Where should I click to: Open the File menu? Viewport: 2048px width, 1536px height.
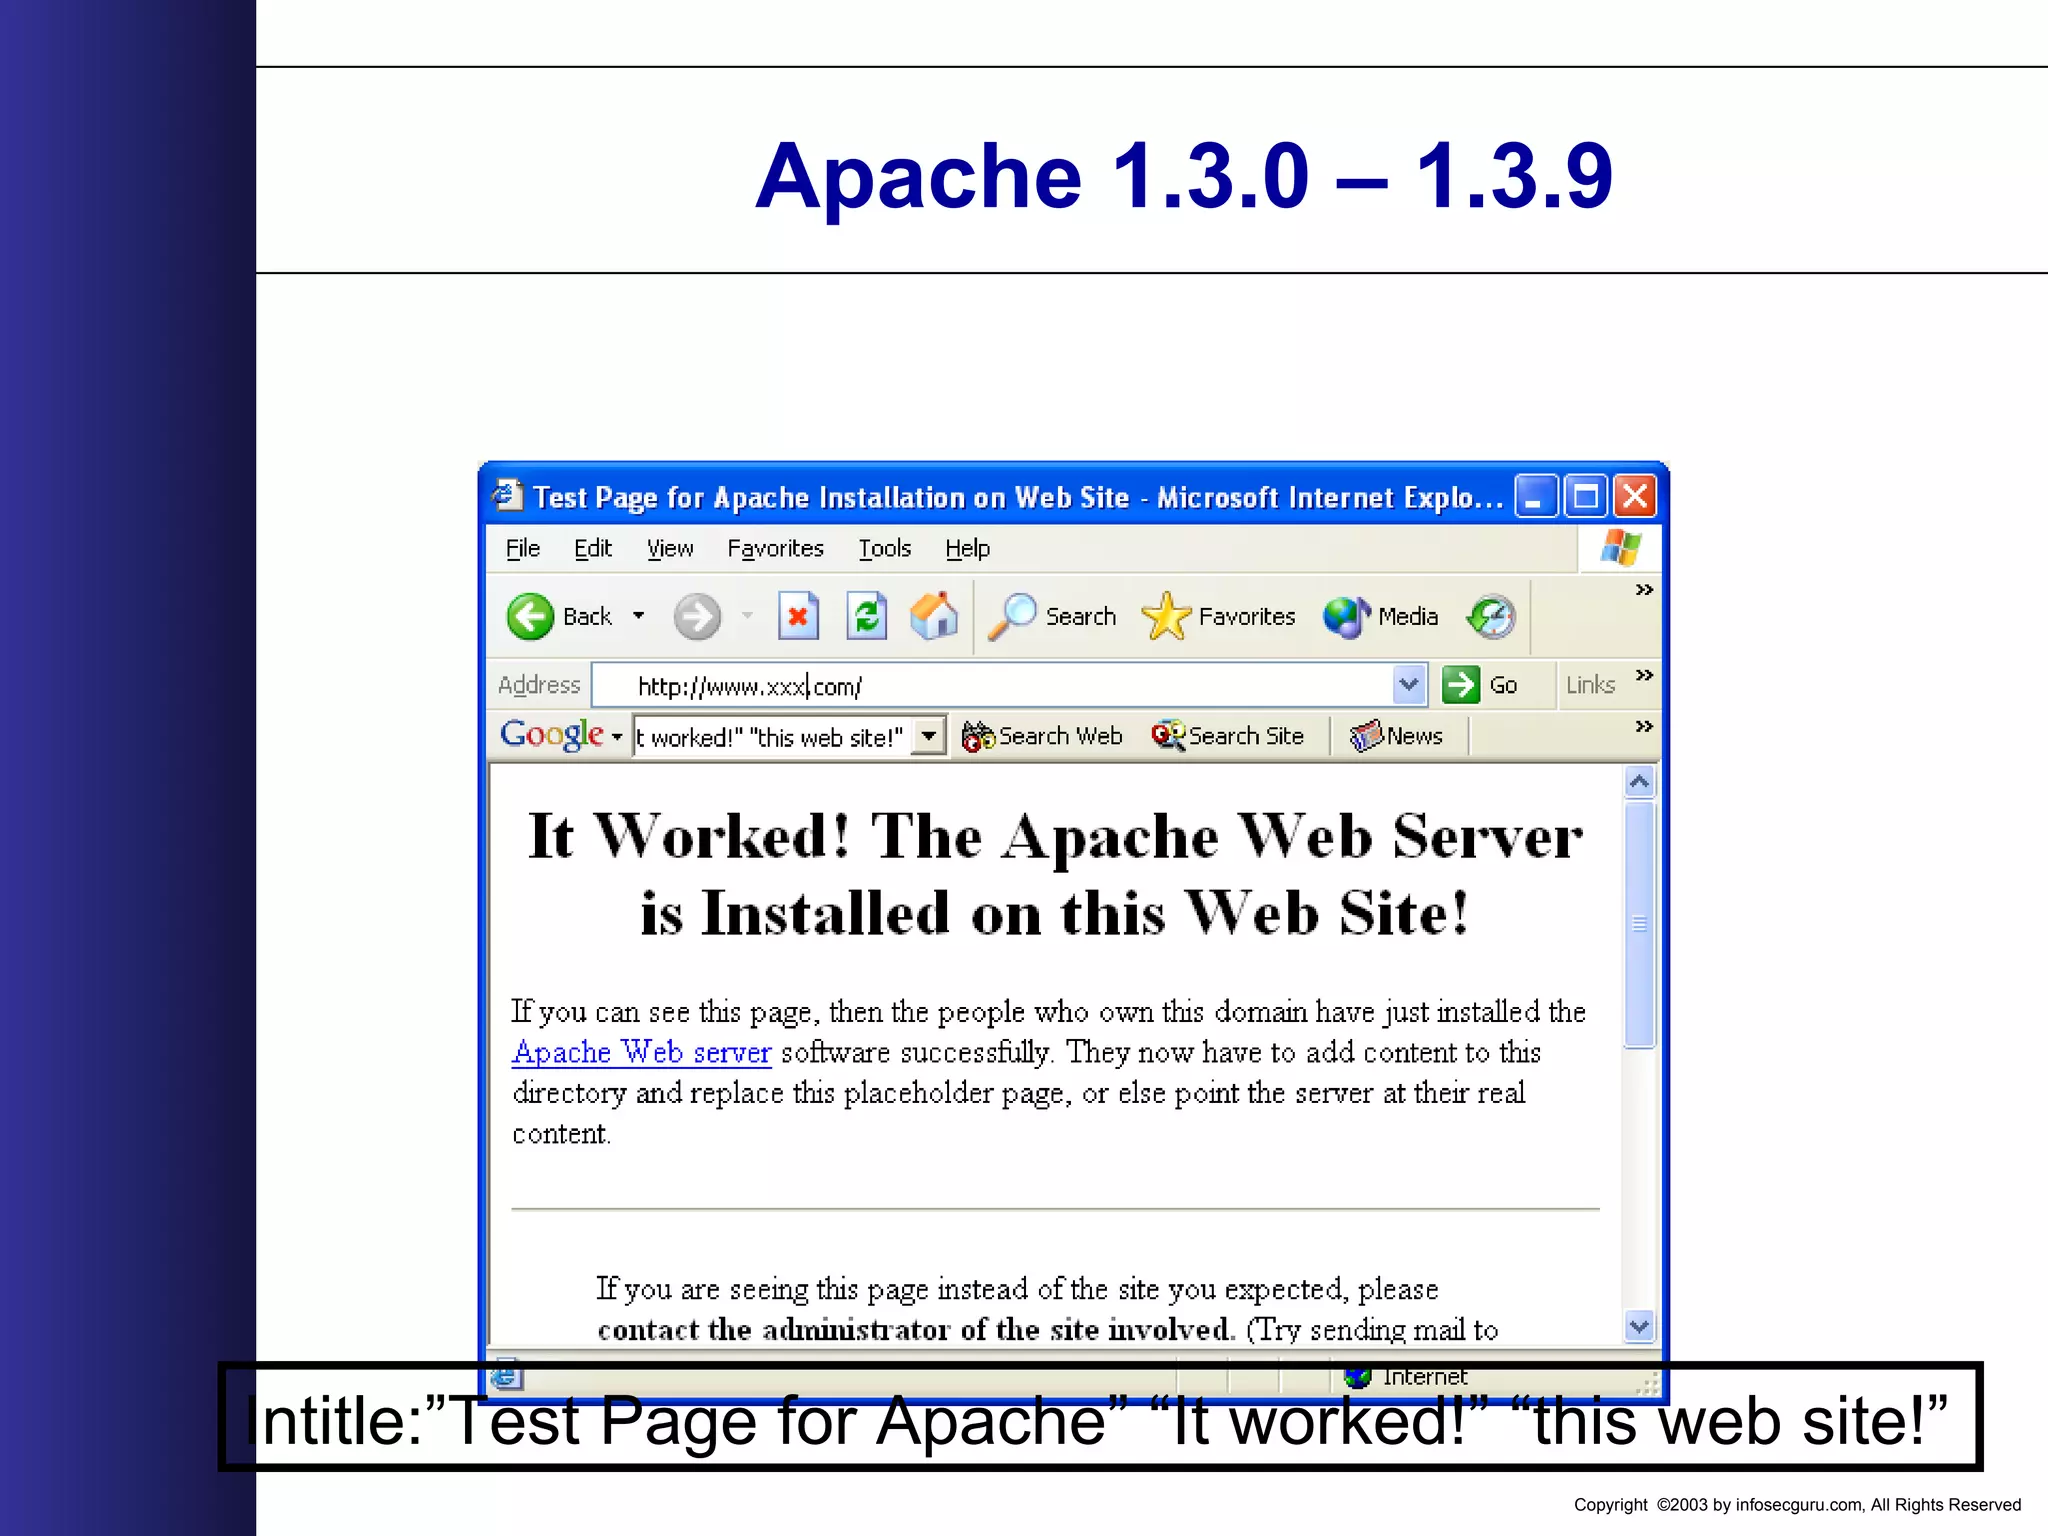coord(522,548)
